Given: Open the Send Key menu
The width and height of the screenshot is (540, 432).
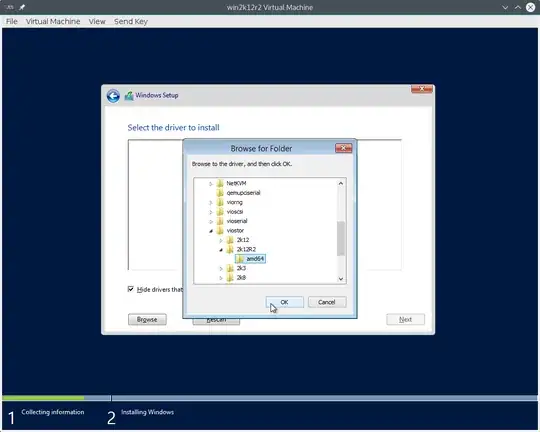Looking at the screenshot, I should click(131, 21).
